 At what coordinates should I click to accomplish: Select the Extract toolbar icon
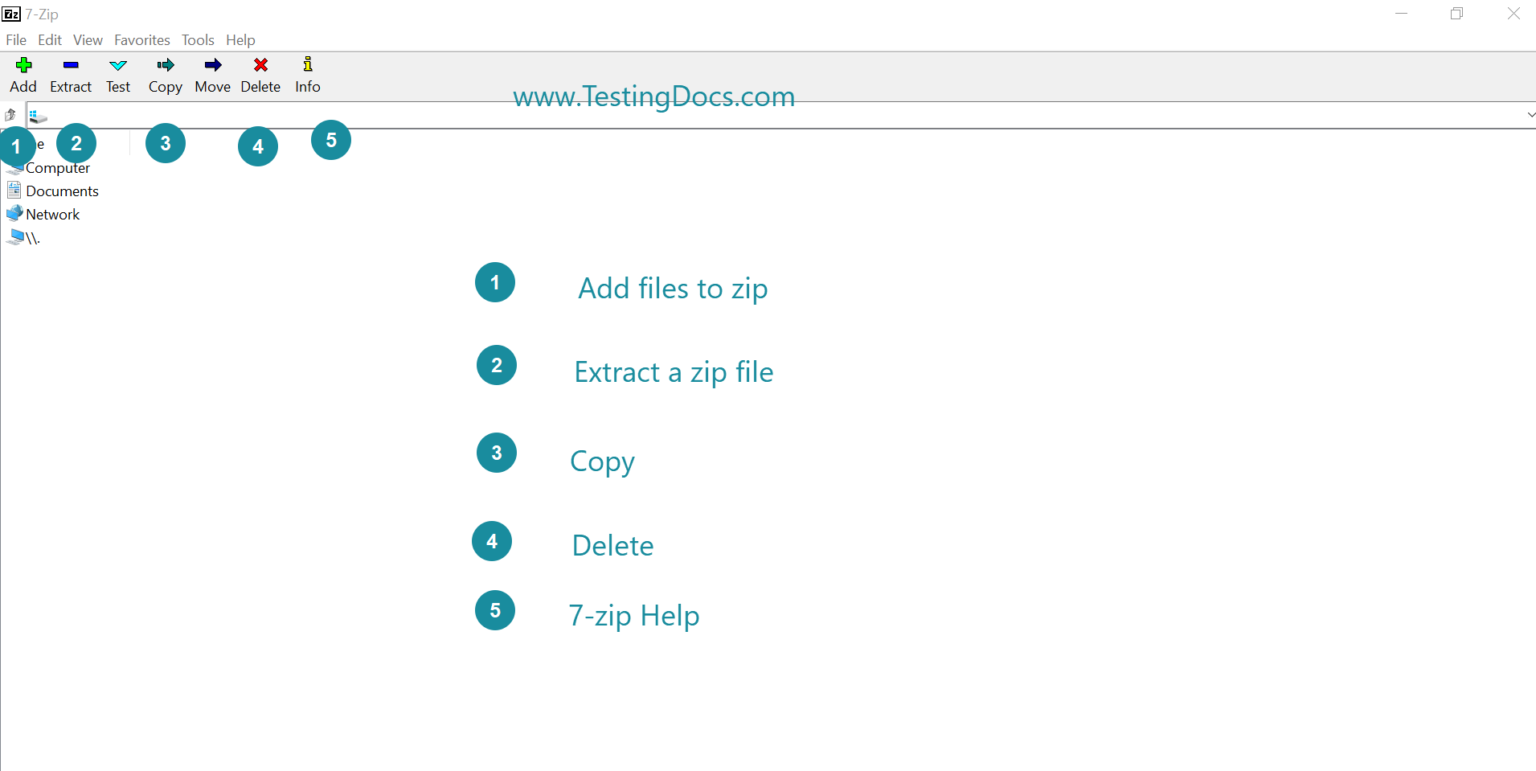(70, 73)
